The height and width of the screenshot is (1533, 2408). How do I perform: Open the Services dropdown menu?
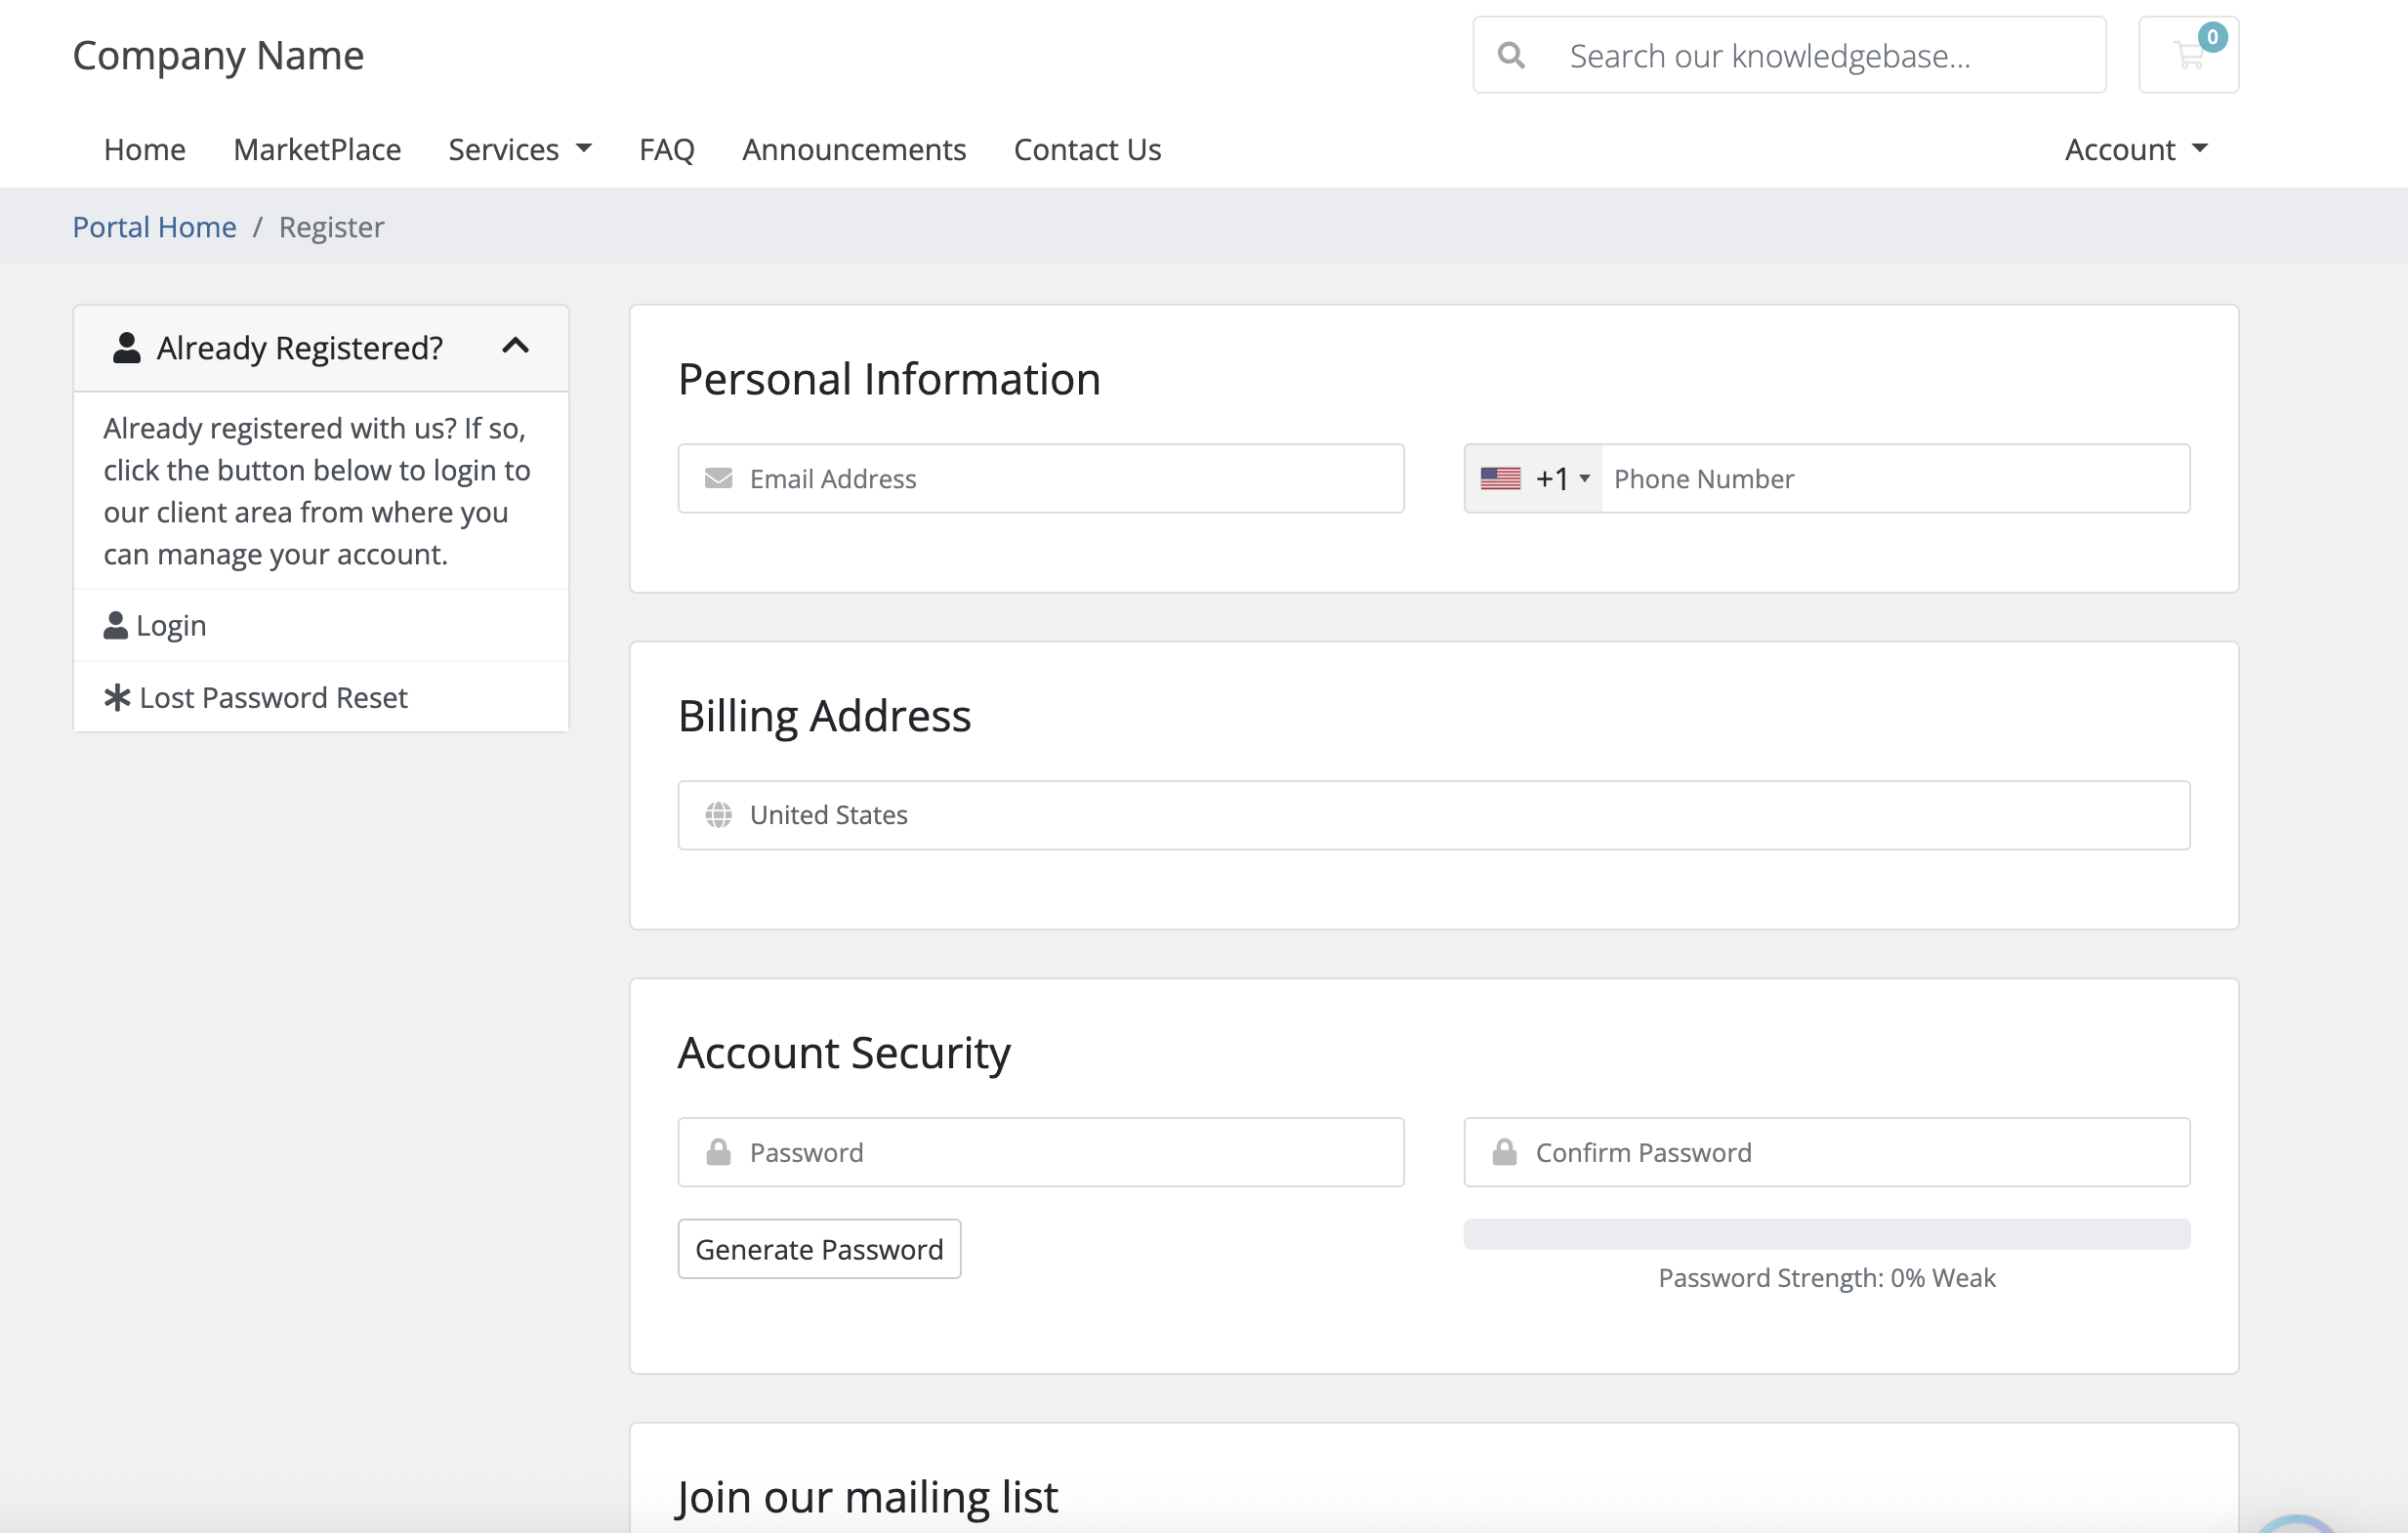[519, 150]
